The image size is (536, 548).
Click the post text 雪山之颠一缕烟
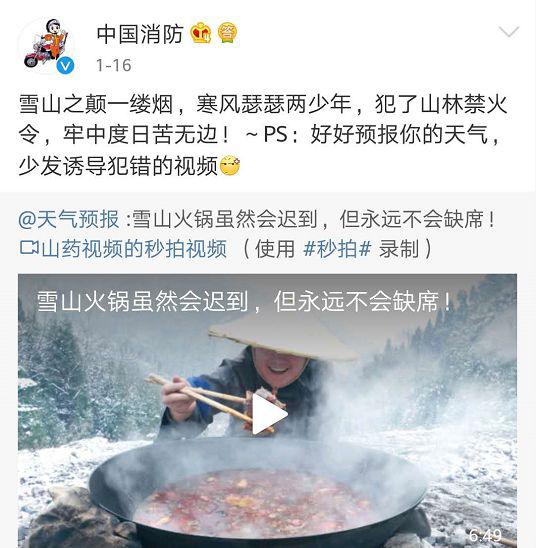(96, 104)
